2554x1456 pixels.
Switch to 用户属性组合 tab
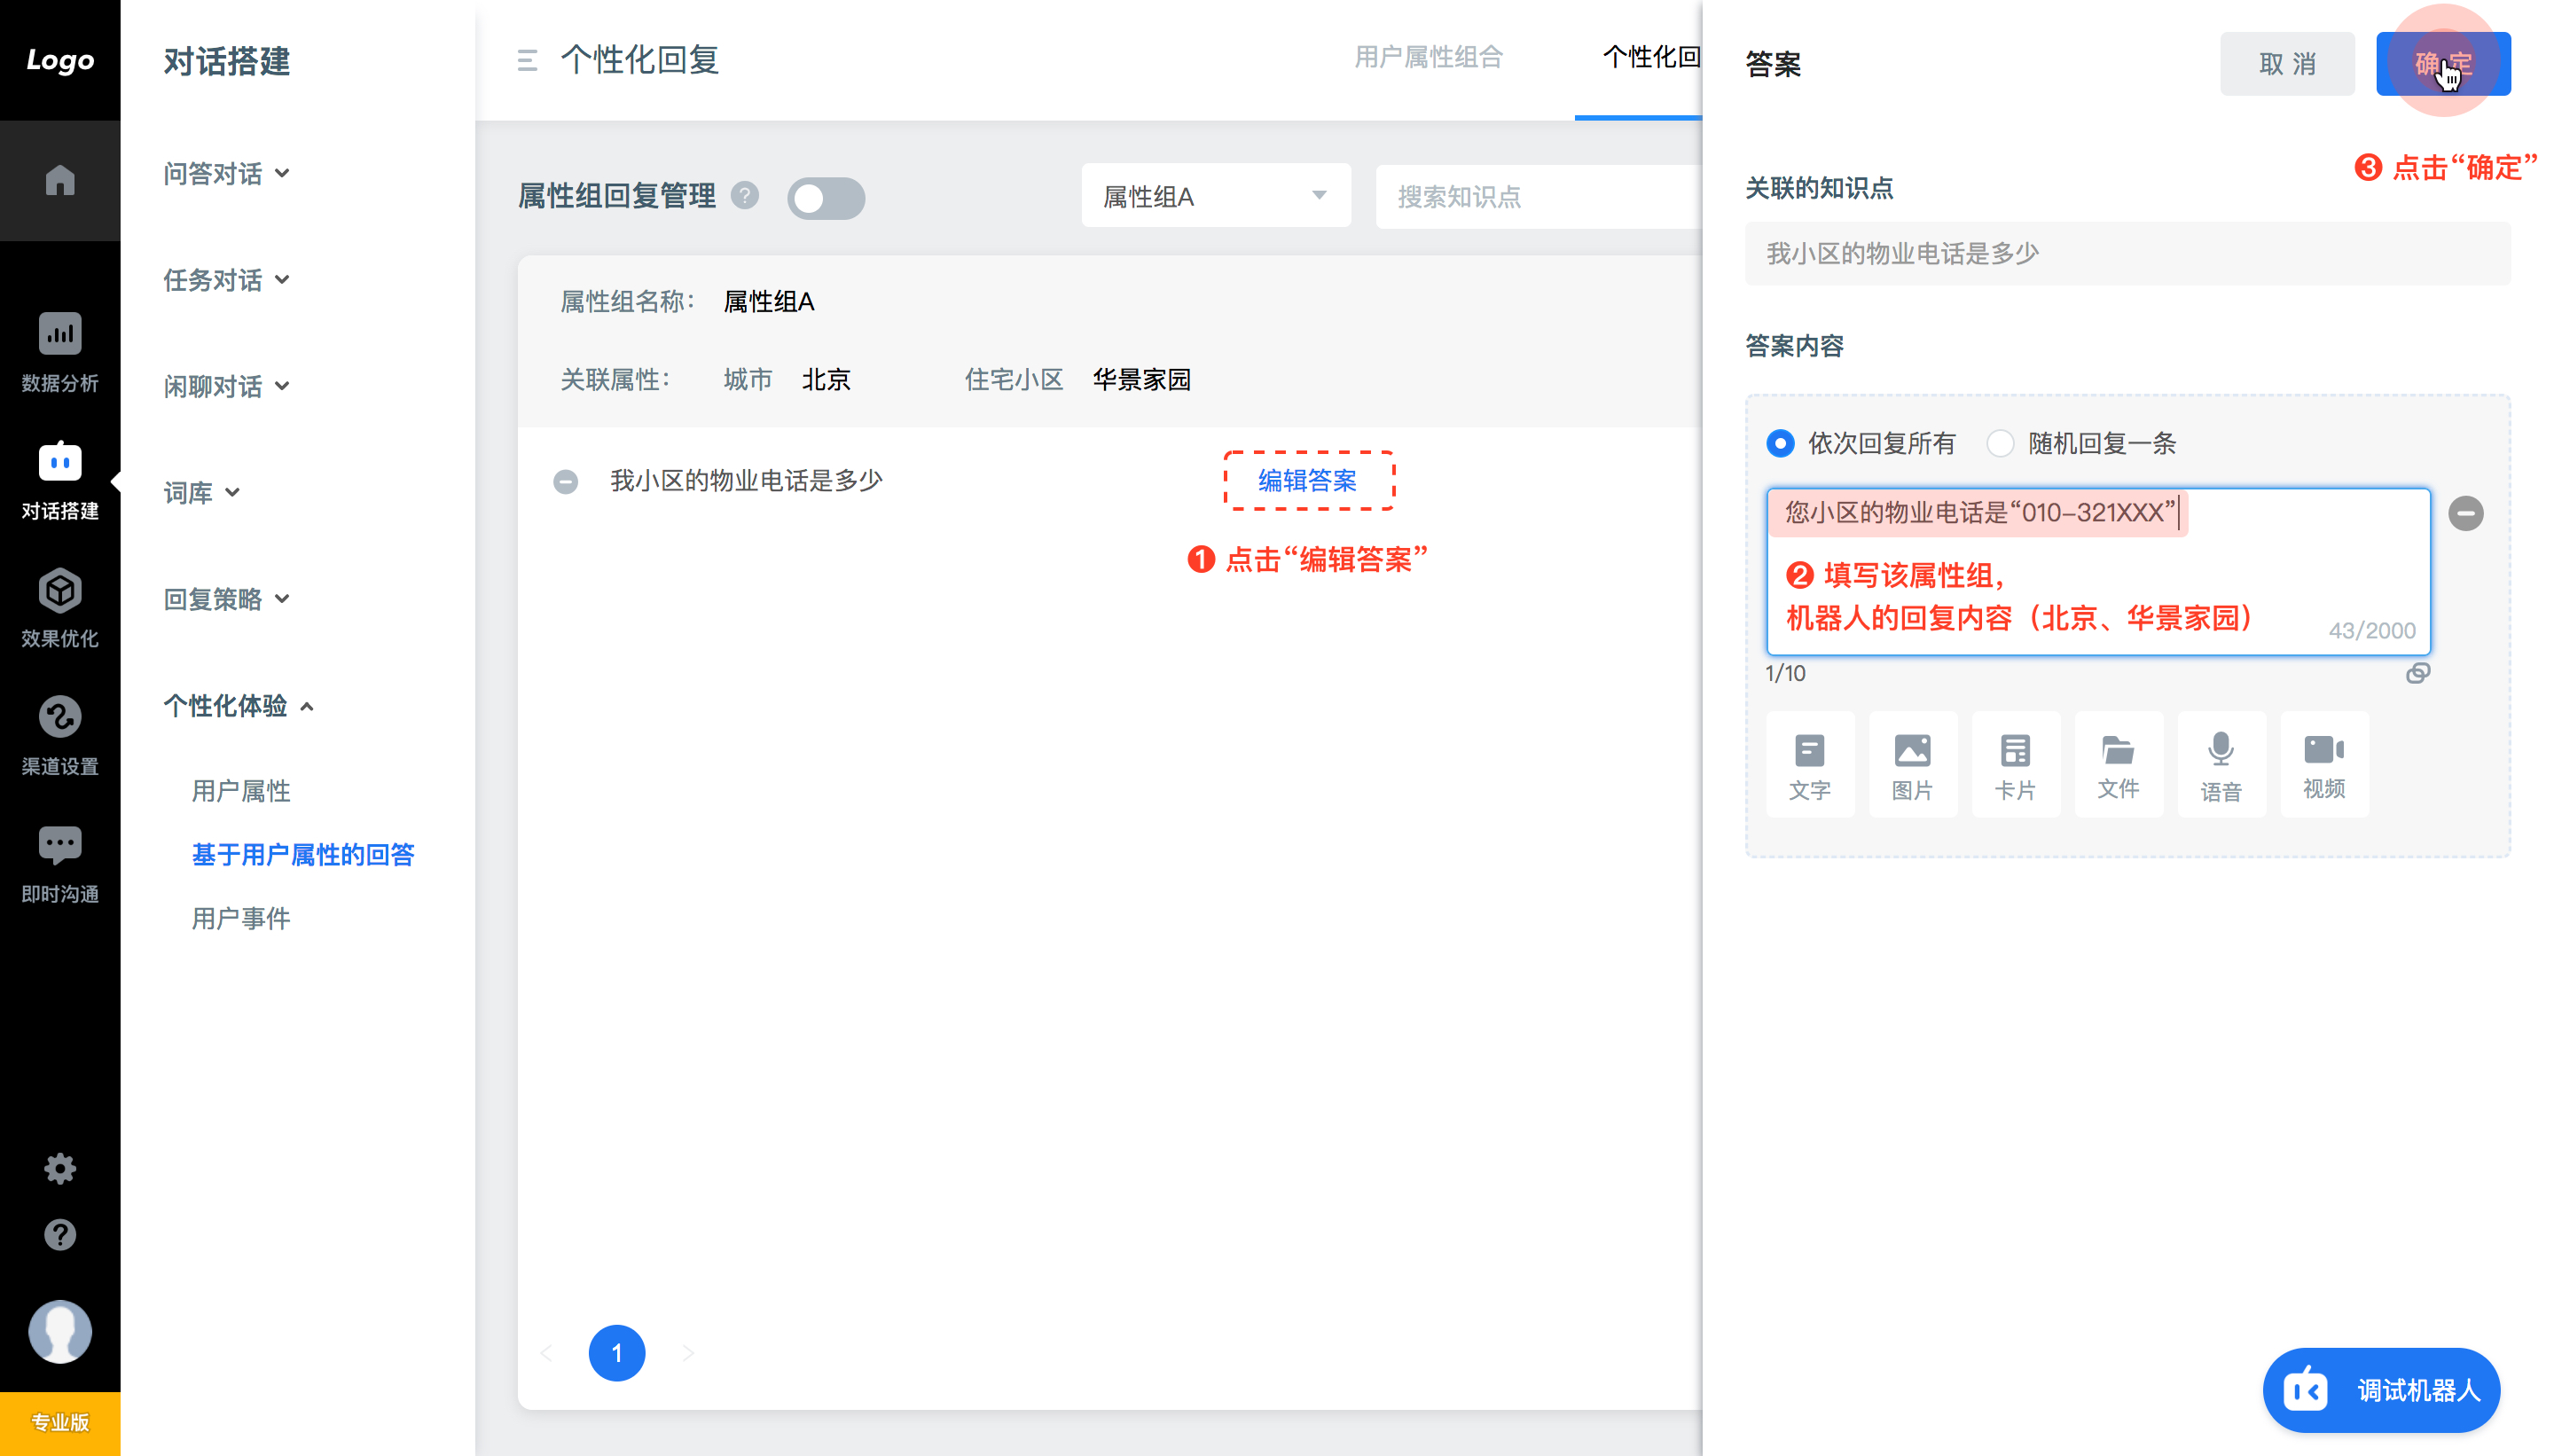pyautogui.click(x=1428, y=58)
